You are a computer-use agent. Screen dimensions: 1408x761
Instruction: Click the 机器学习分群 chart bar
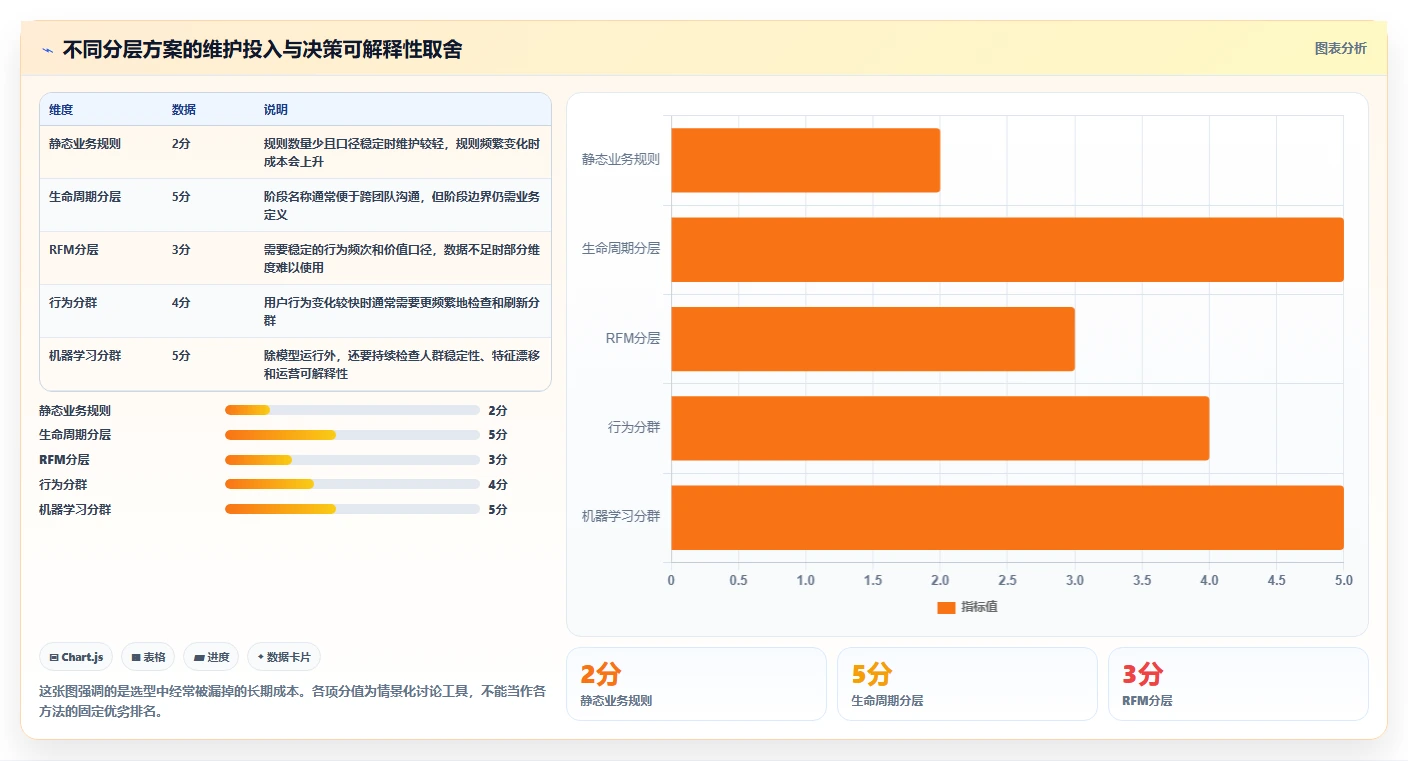(x=1007, y=517)
